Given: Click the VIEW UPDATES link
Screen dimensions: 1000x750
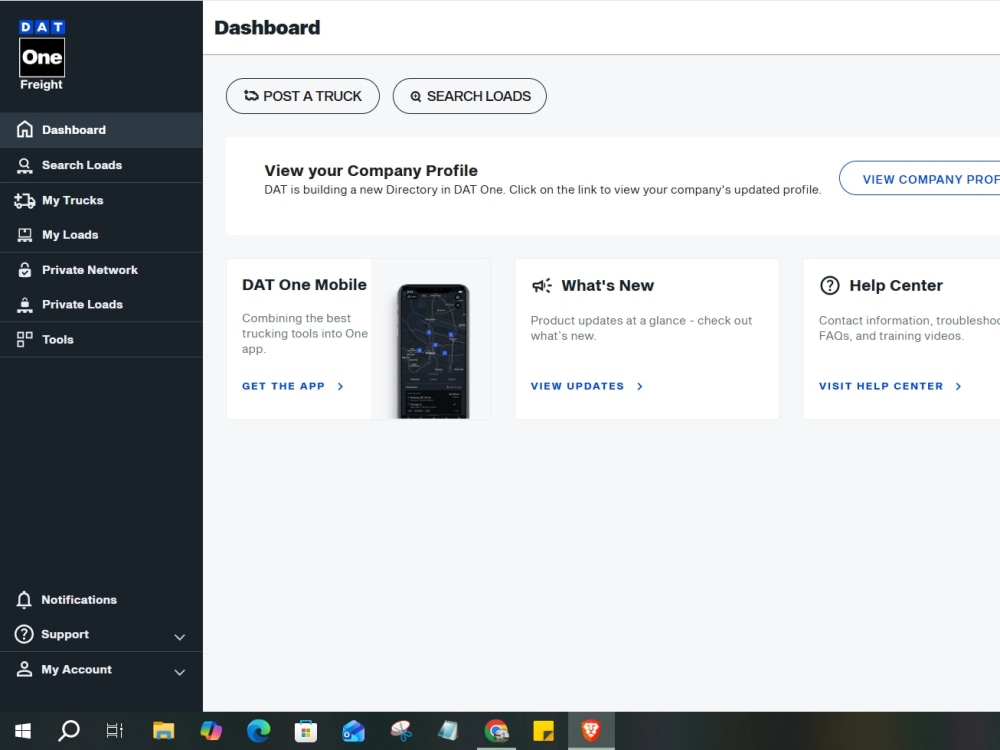Looking at the screenshot, I should click(587, 386).
